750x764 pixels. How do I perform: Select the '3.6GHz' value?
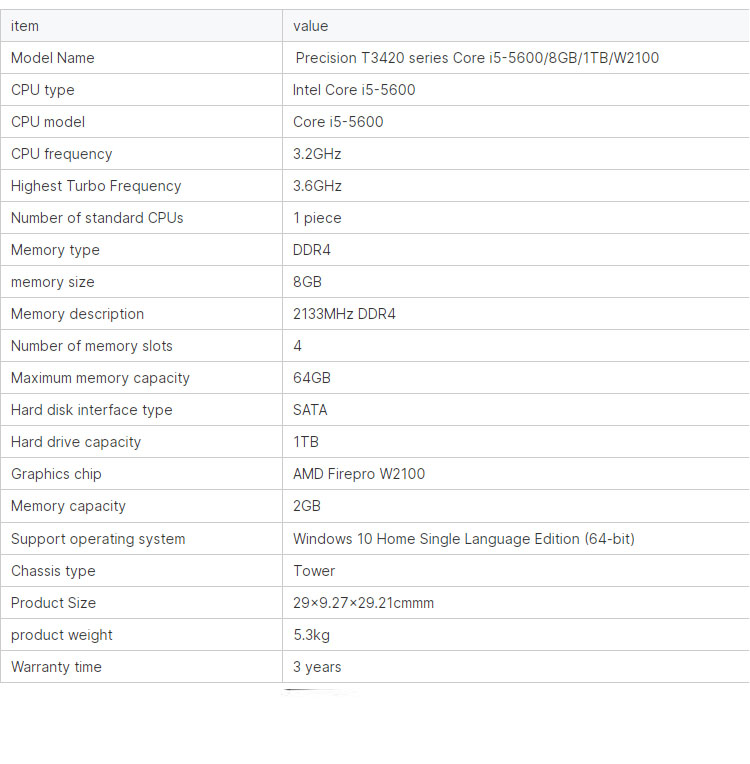(x=317, y=186)
